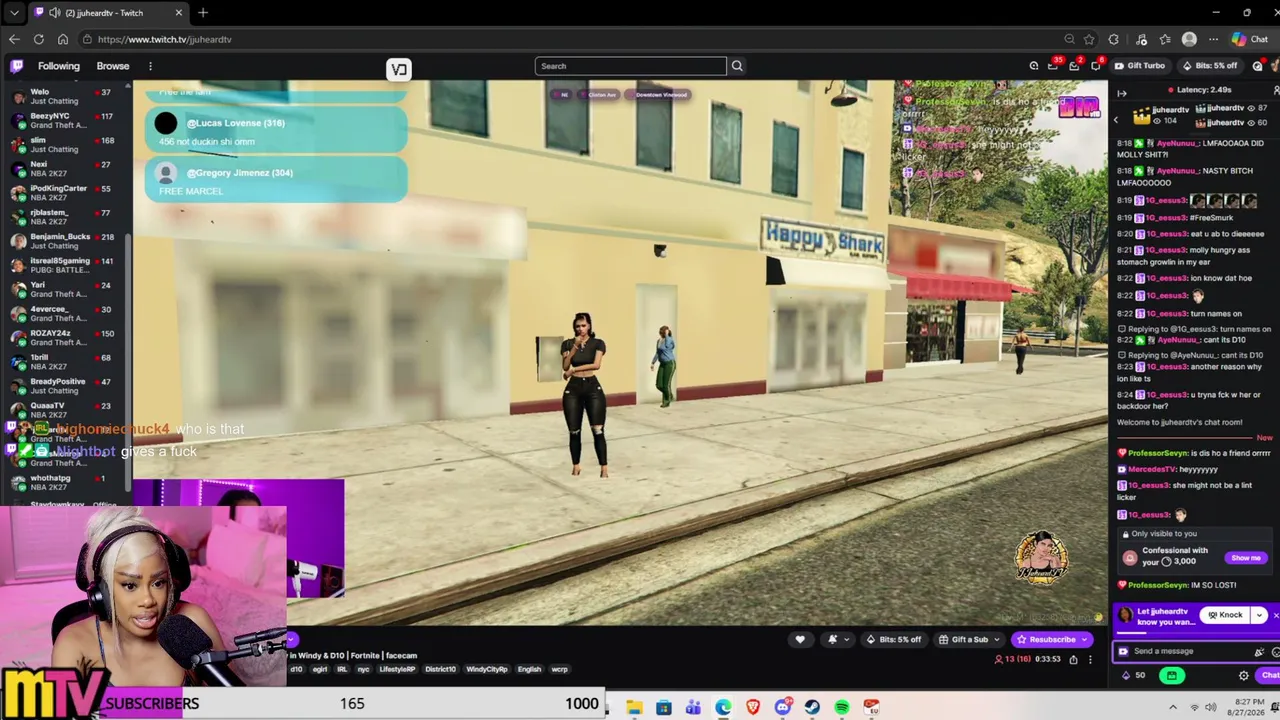Open Welo's channel in sidebar
1280x720 pixels.
click(x=66, y=96)
